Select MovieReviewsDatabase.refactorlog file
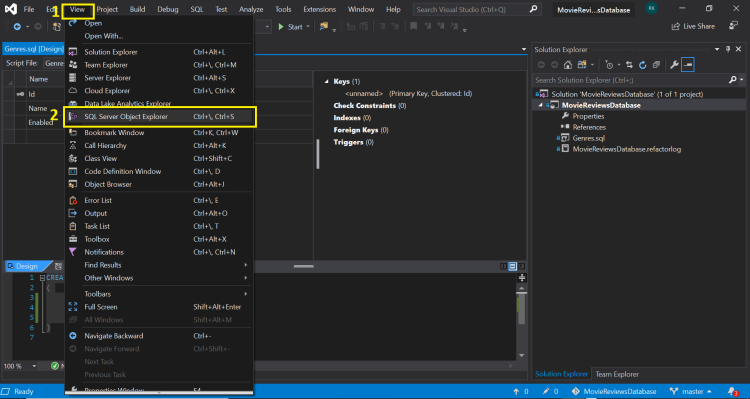Viewport: 750px width, 399px height. tap(627, 149)
